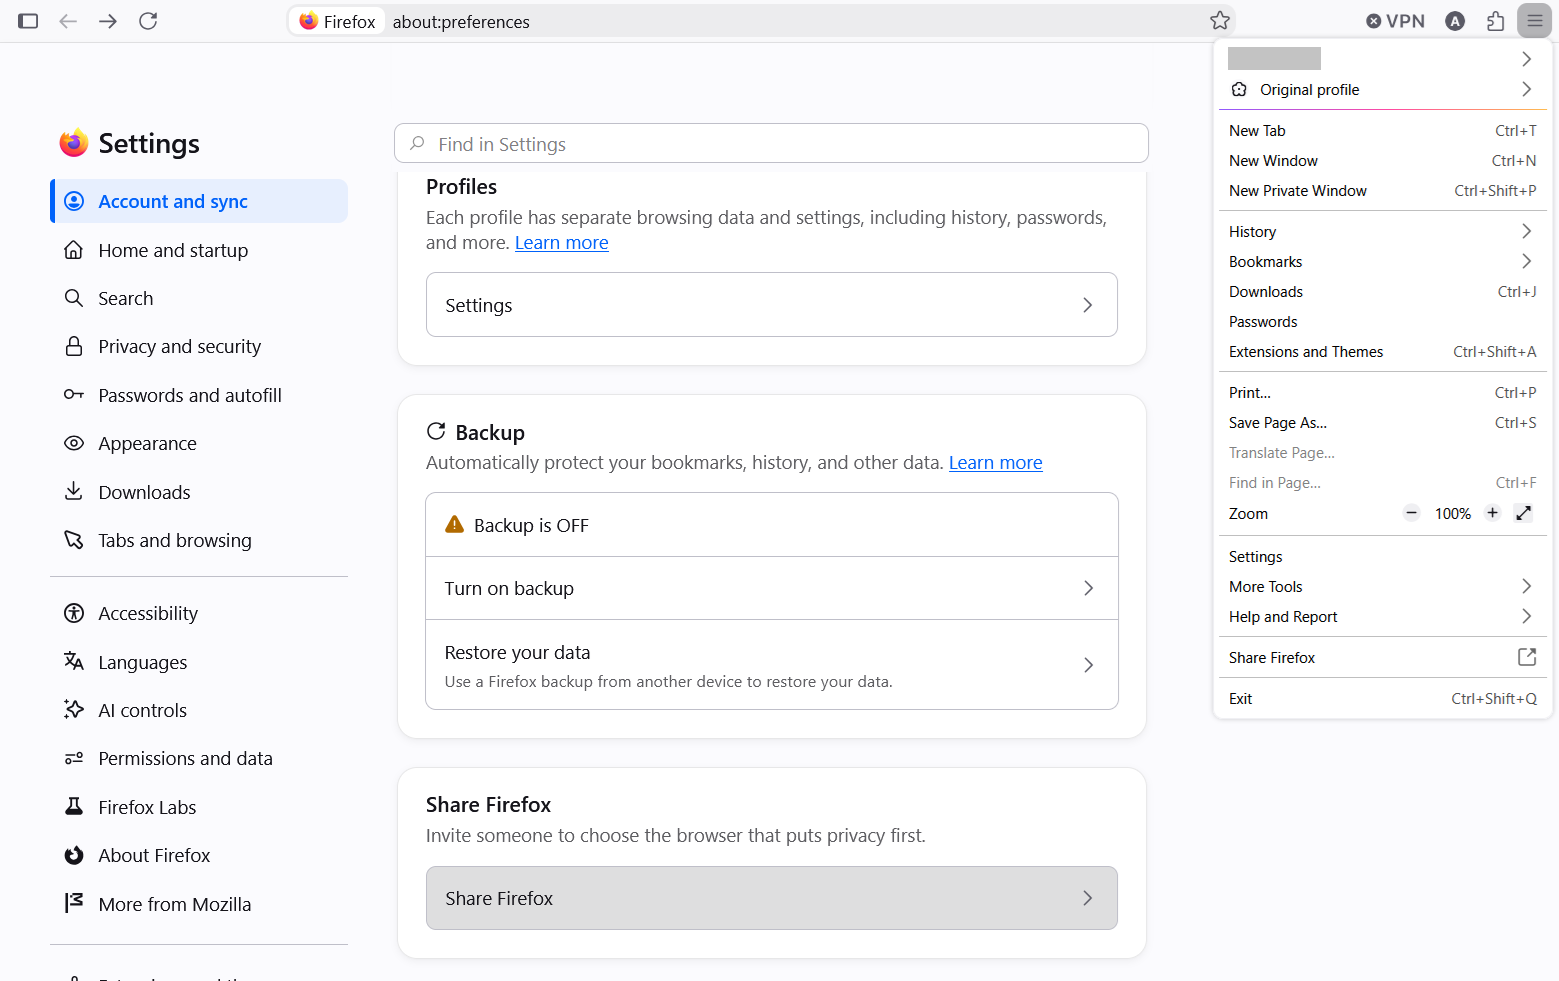Bookmark this page with the star icon
The width and height of the screenshot is (1559, 981).
(1219, 21)
